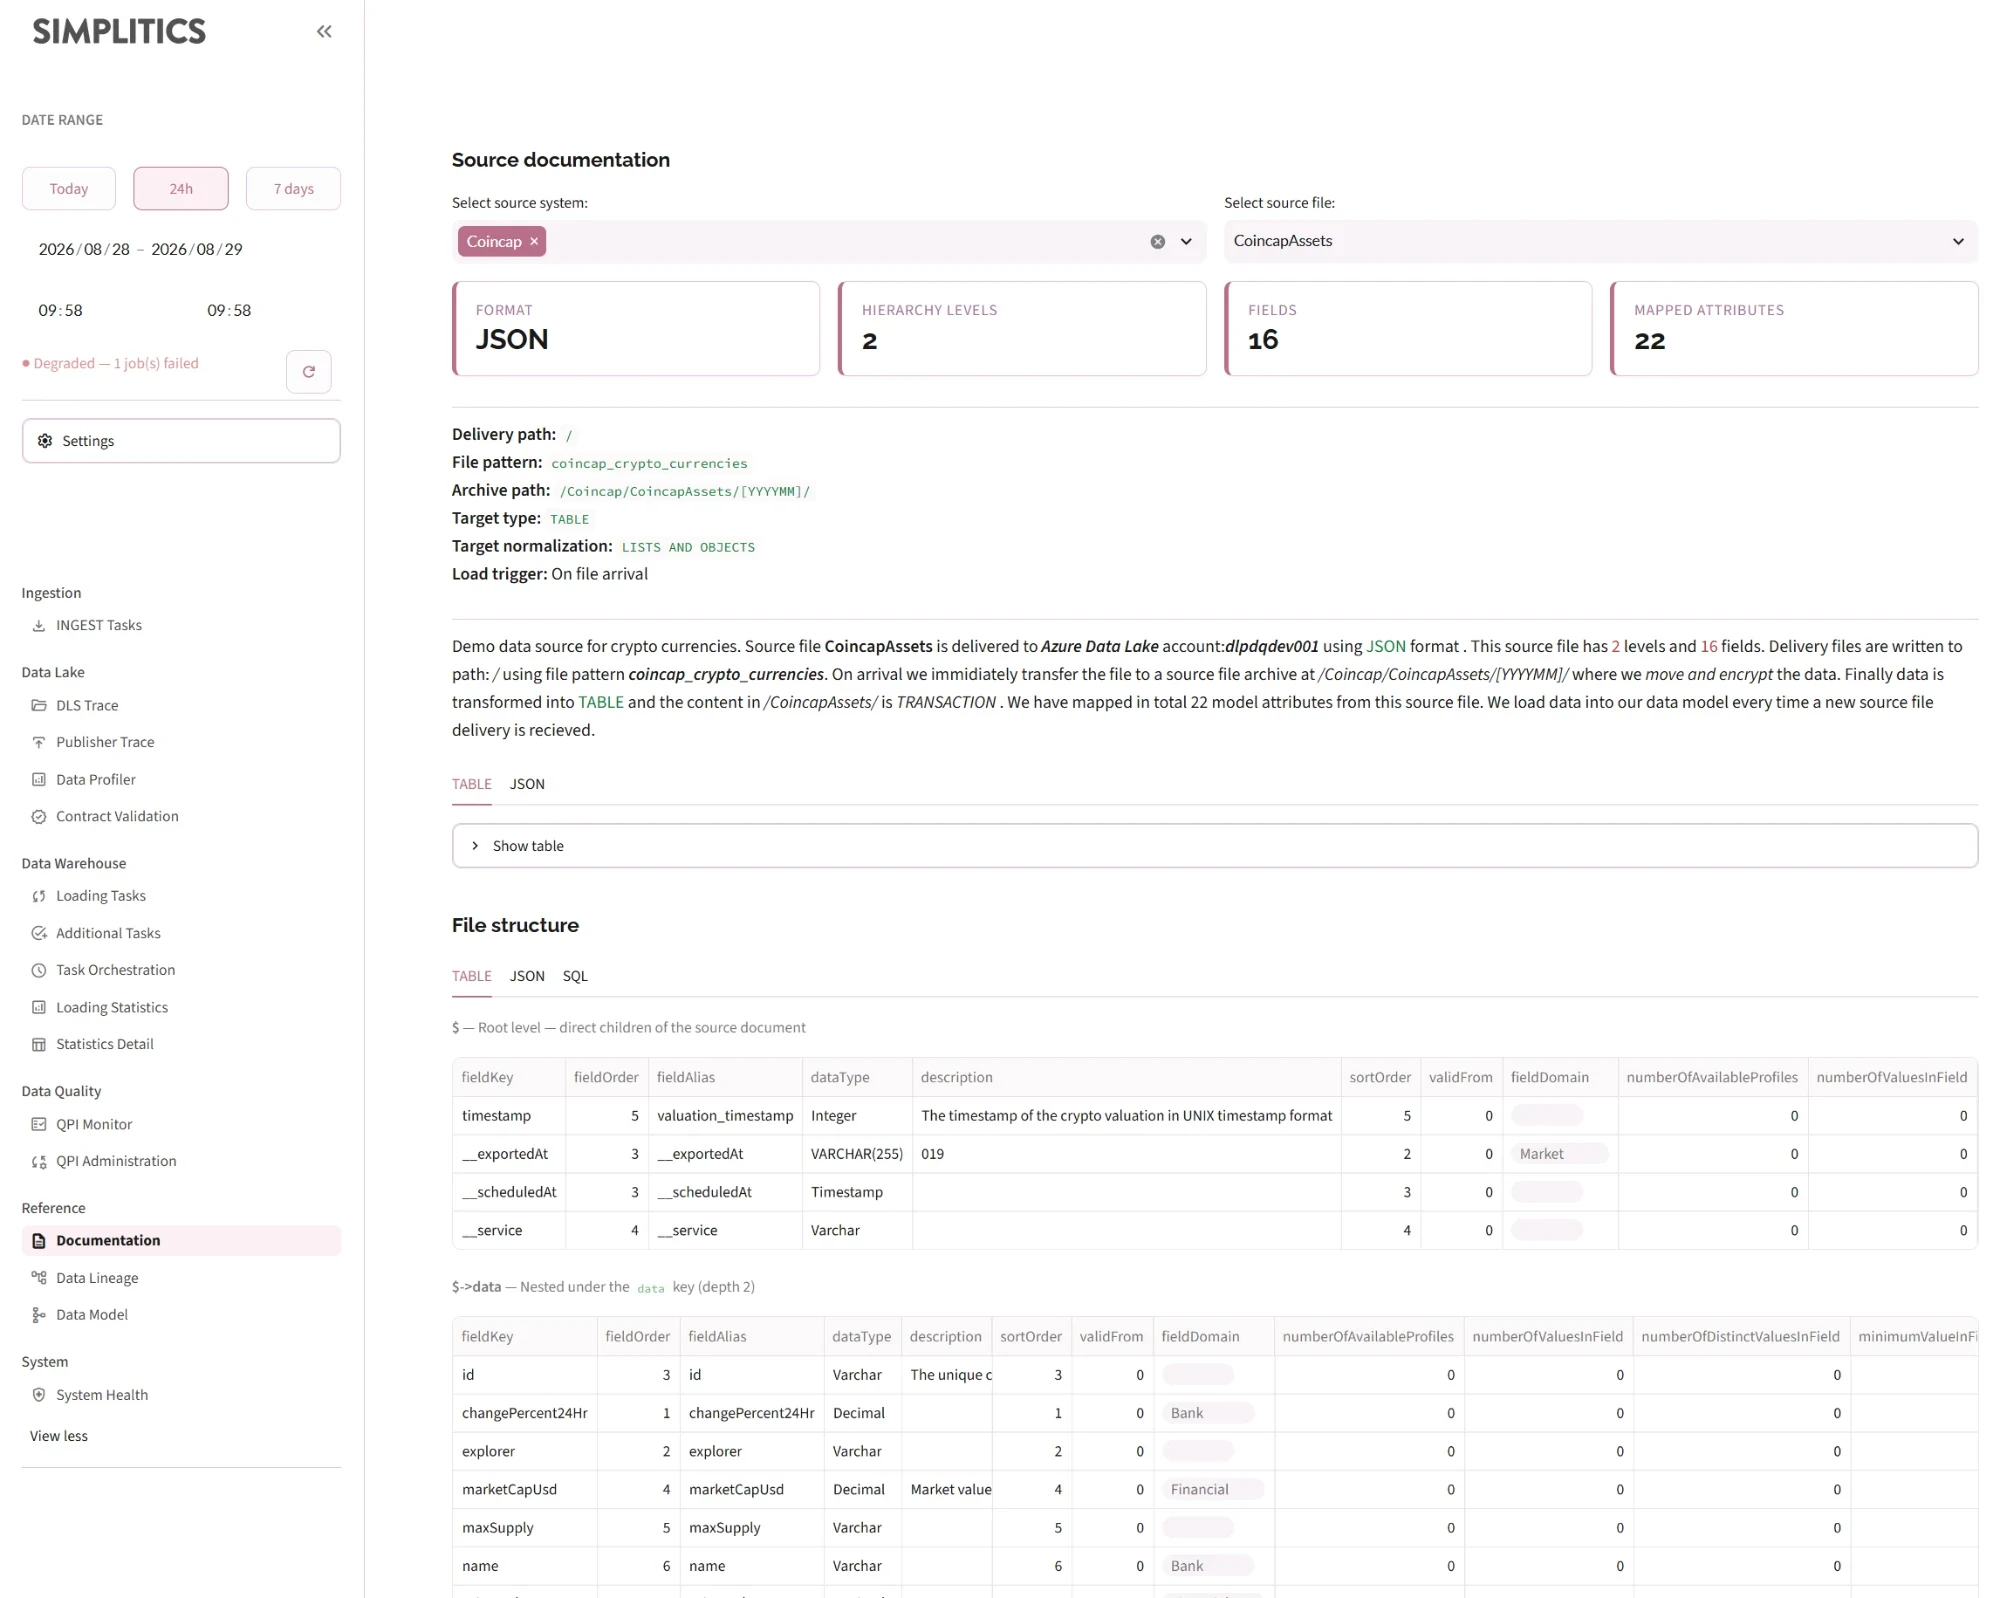Click the Settings gear icon

click(45, 441)
